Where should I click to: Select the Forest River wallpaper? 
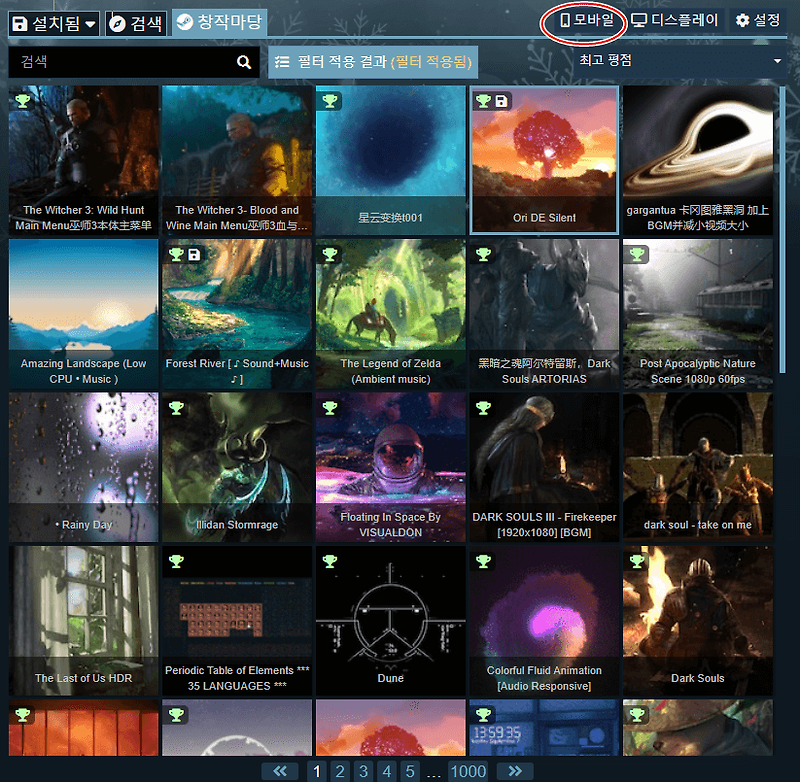coord(237,314)
